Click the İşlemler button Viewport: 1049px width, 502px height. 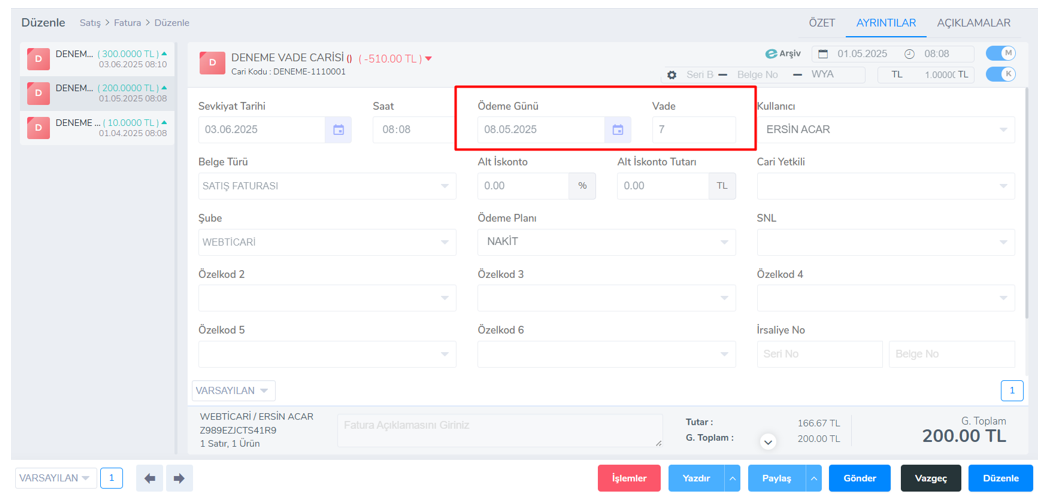click(x=629, y=479)
